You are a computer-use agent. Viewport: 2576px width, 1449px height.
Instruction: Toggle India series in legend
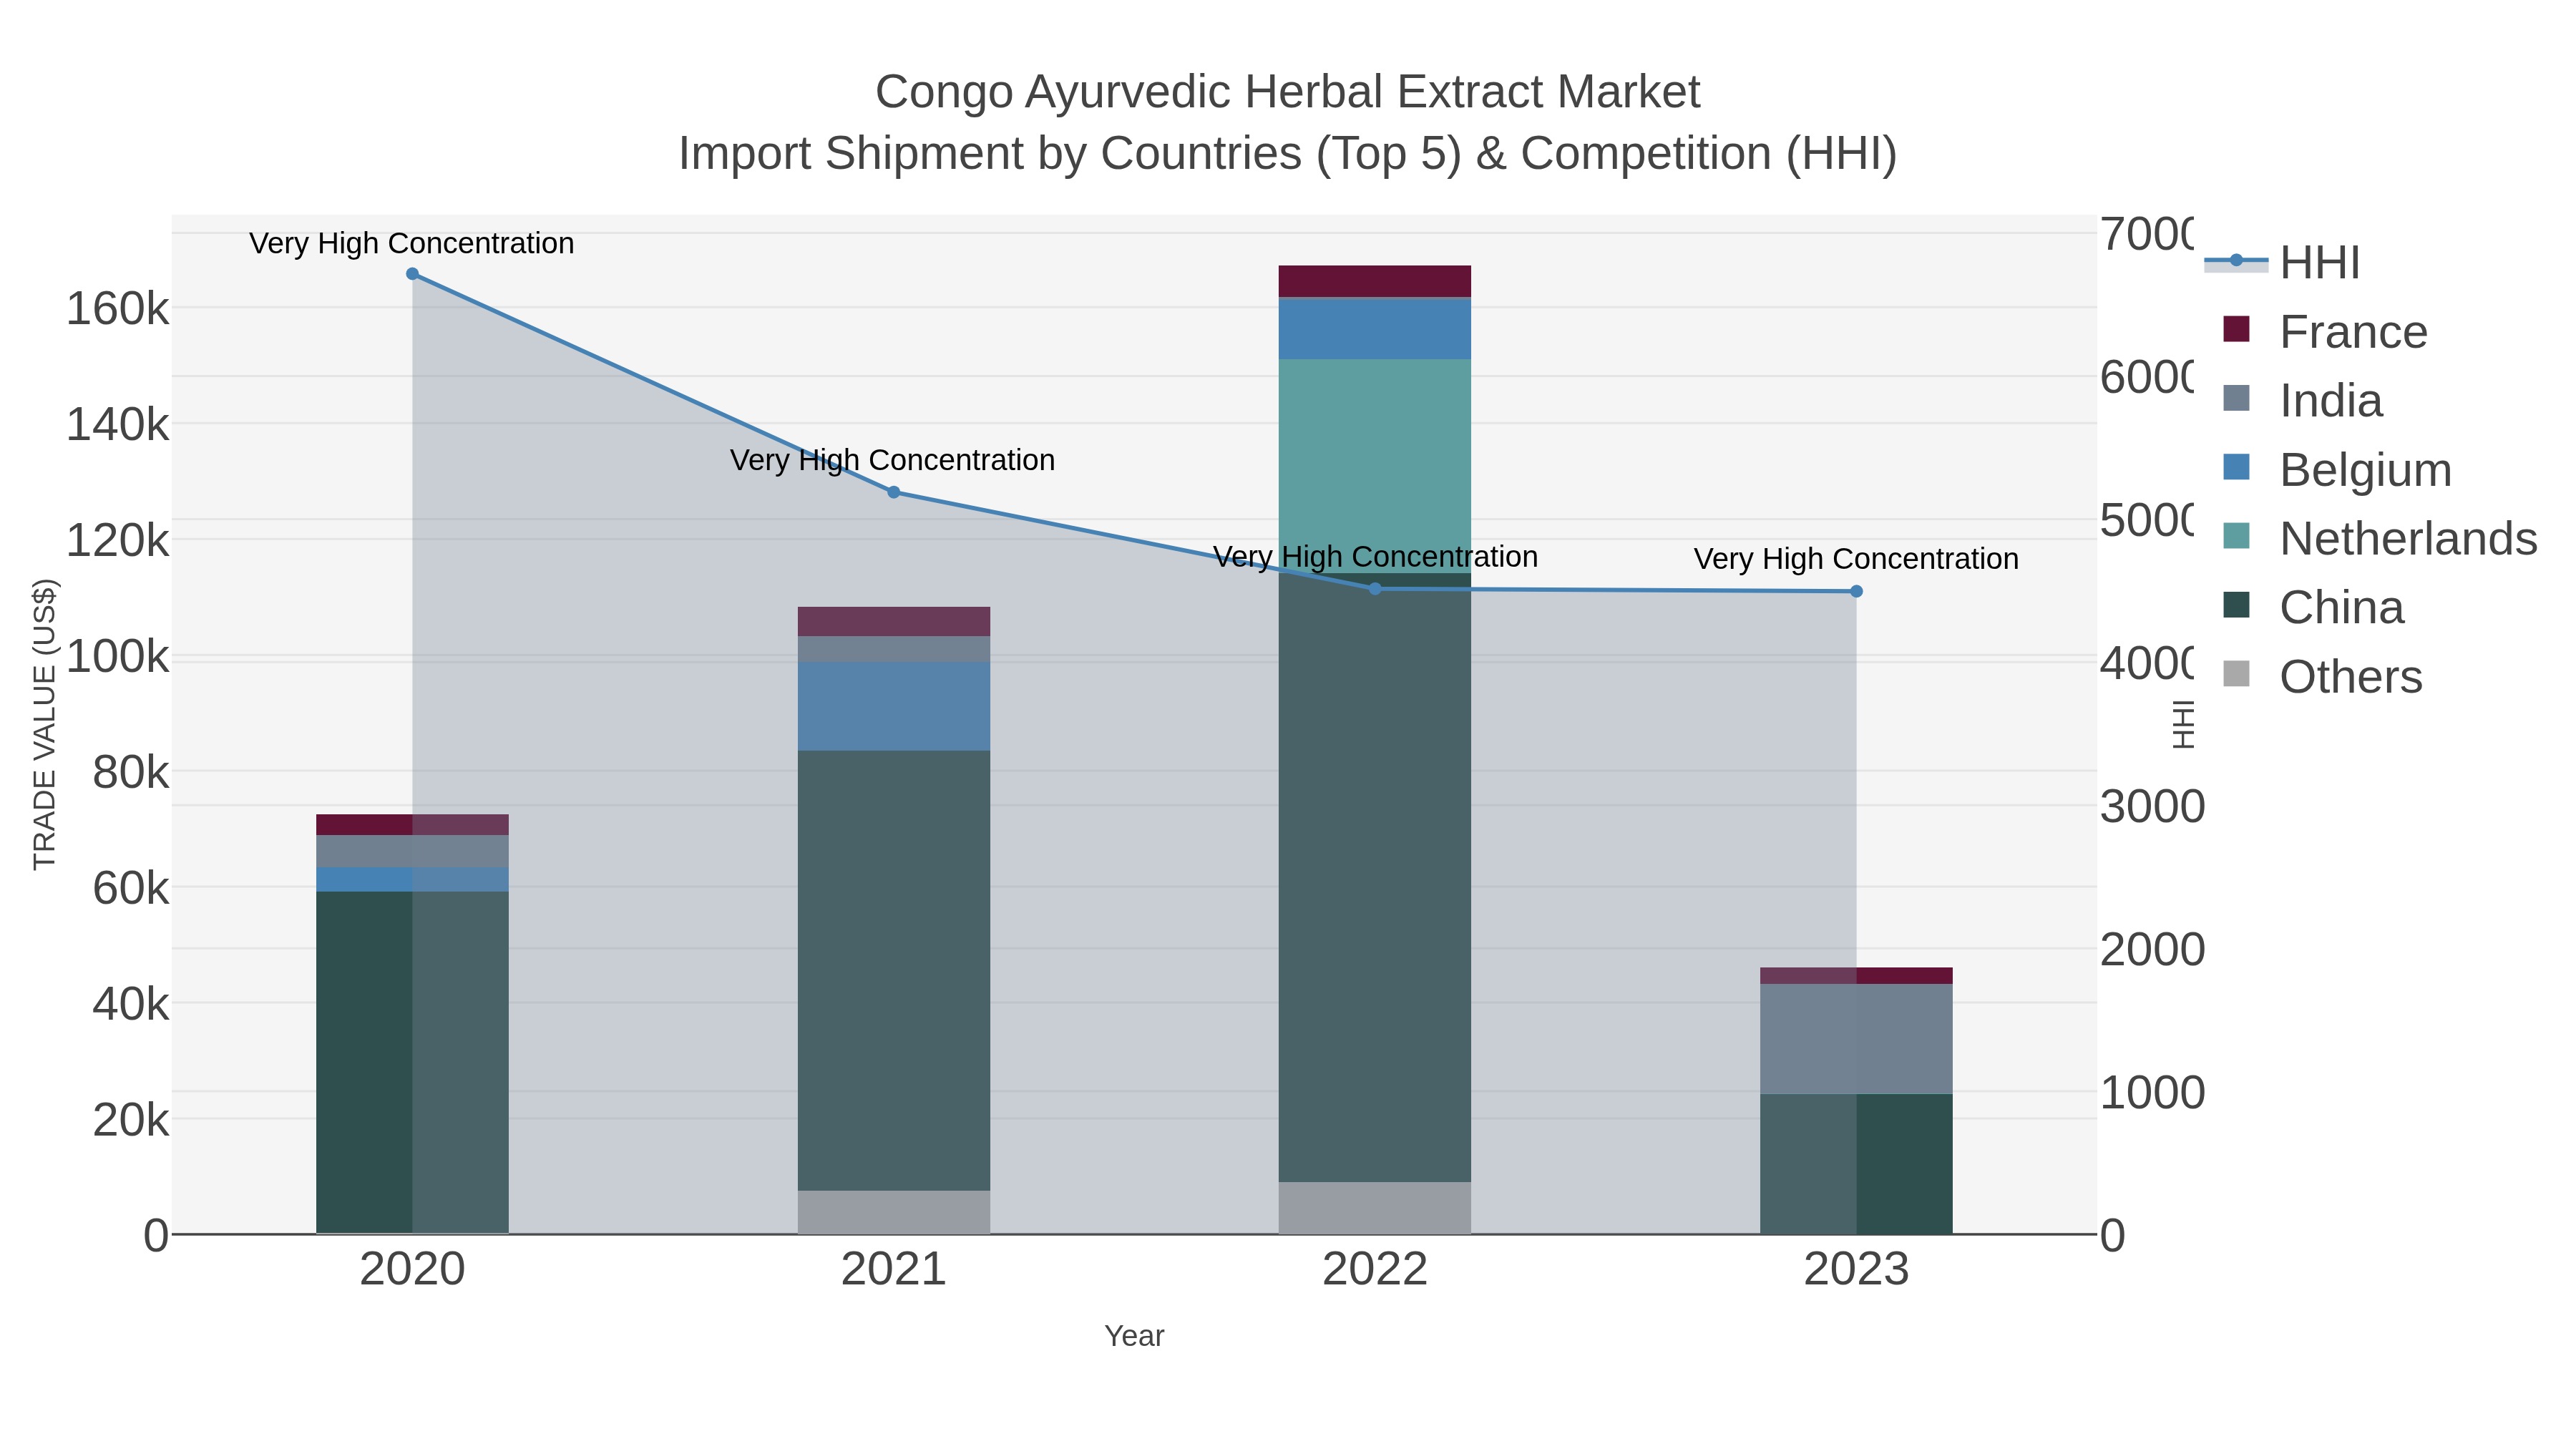click(2302, 401)
